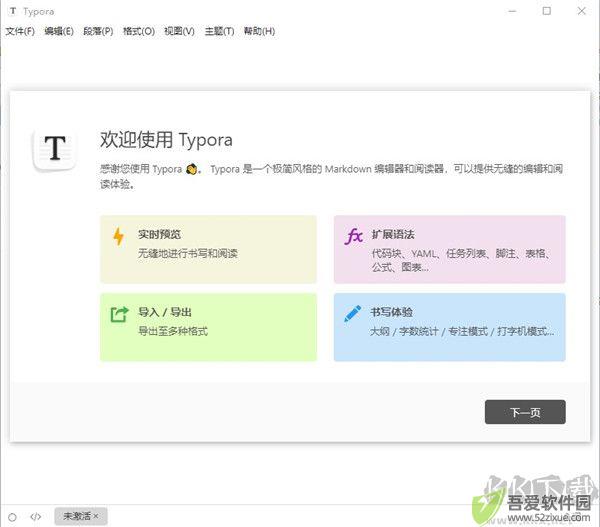Minimize the Typora window
Viewport: 600px width, 527px height.
pos(512,11)
